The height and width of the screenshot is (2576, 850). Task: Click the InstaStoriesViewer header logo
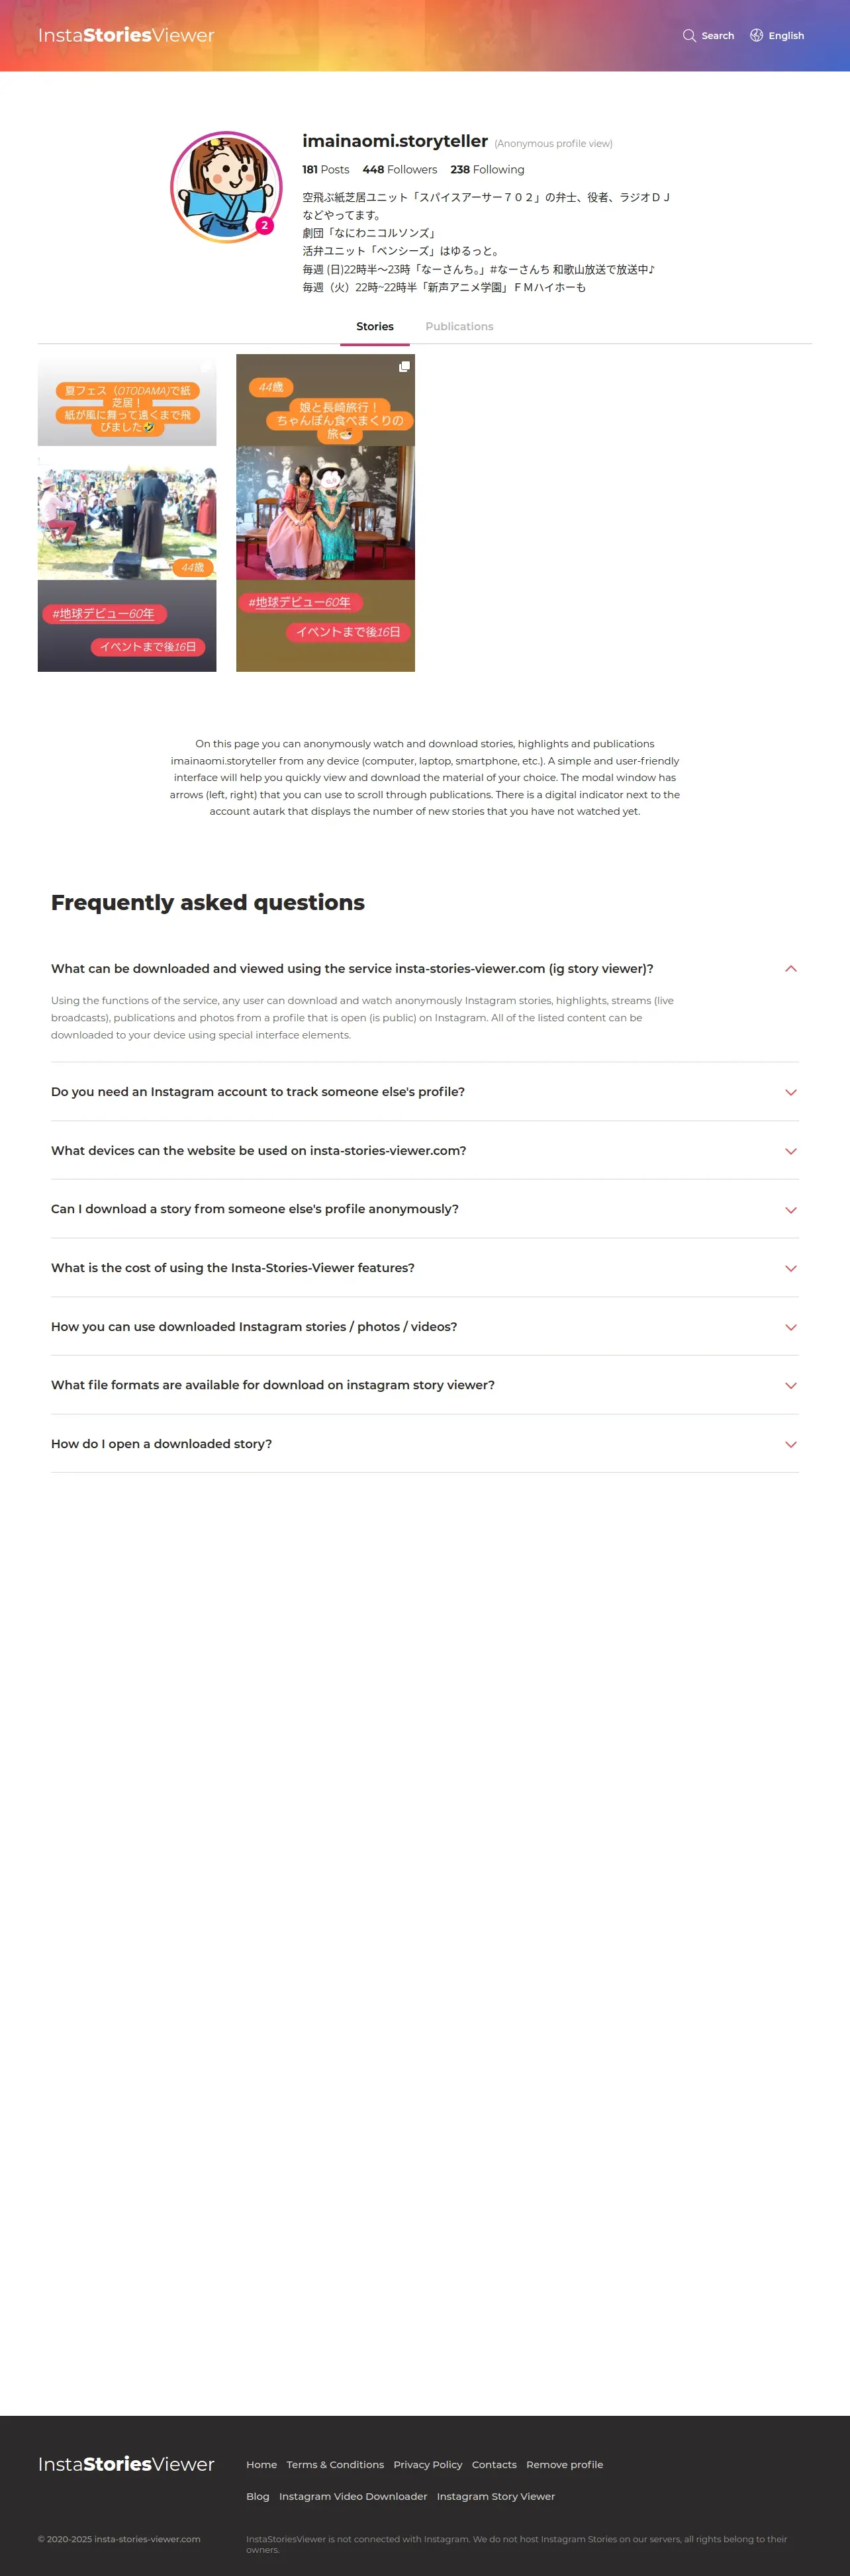click(x=126, y=35)
